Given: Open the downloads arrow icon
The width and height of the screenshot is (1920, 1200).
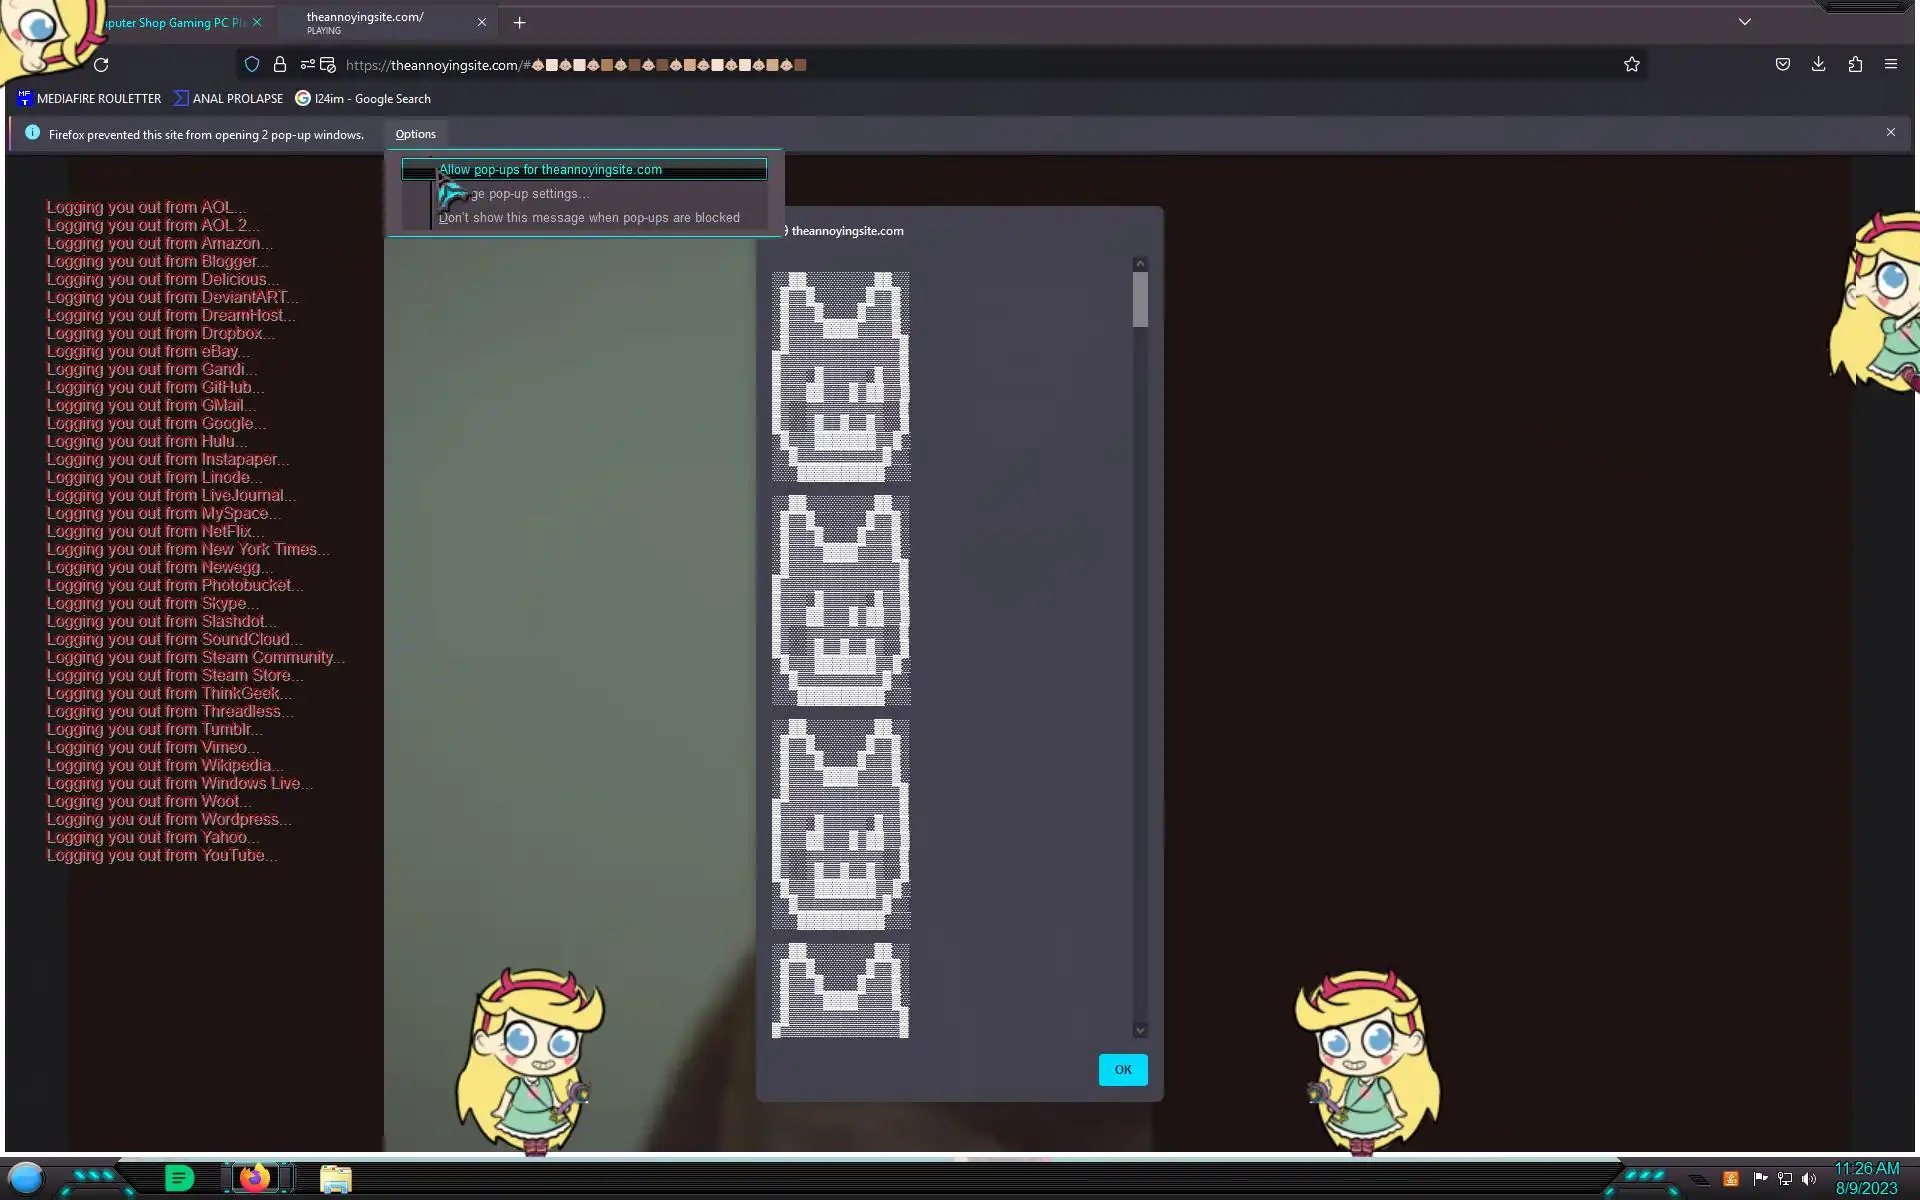Looking at the screenshot, I should pos(1818,65).
